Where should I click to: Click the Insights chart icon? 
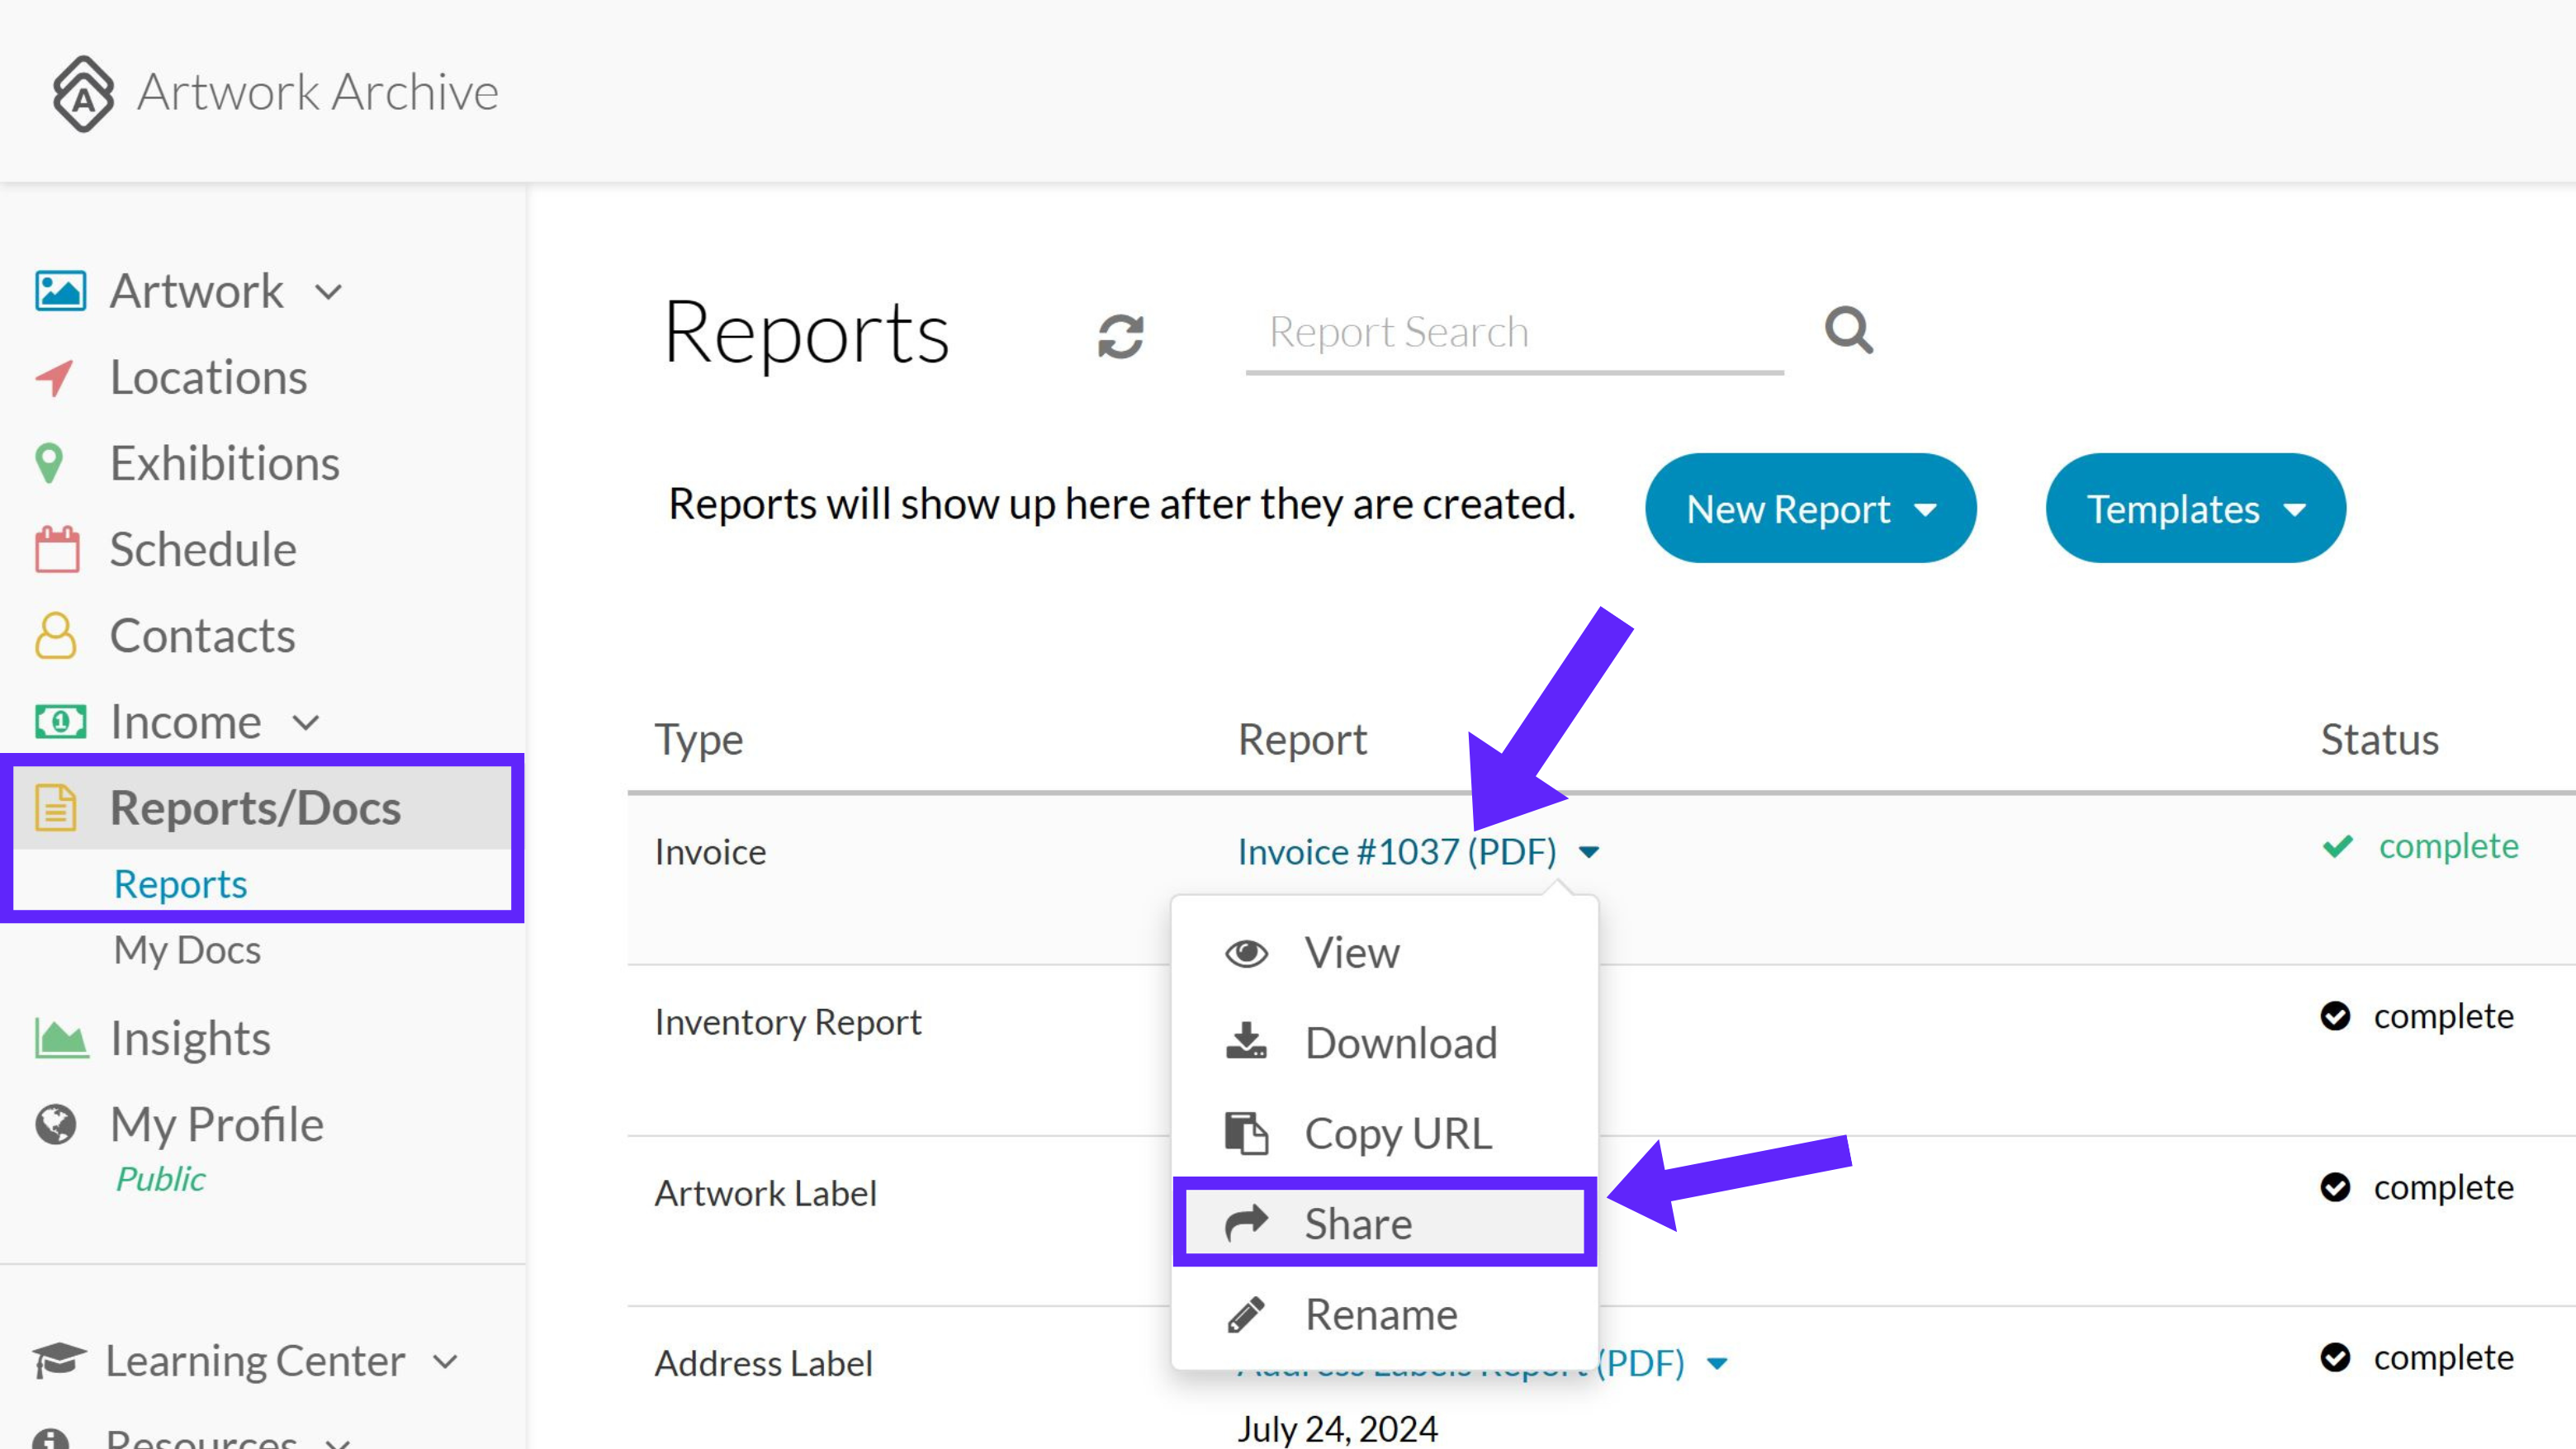60,1038
